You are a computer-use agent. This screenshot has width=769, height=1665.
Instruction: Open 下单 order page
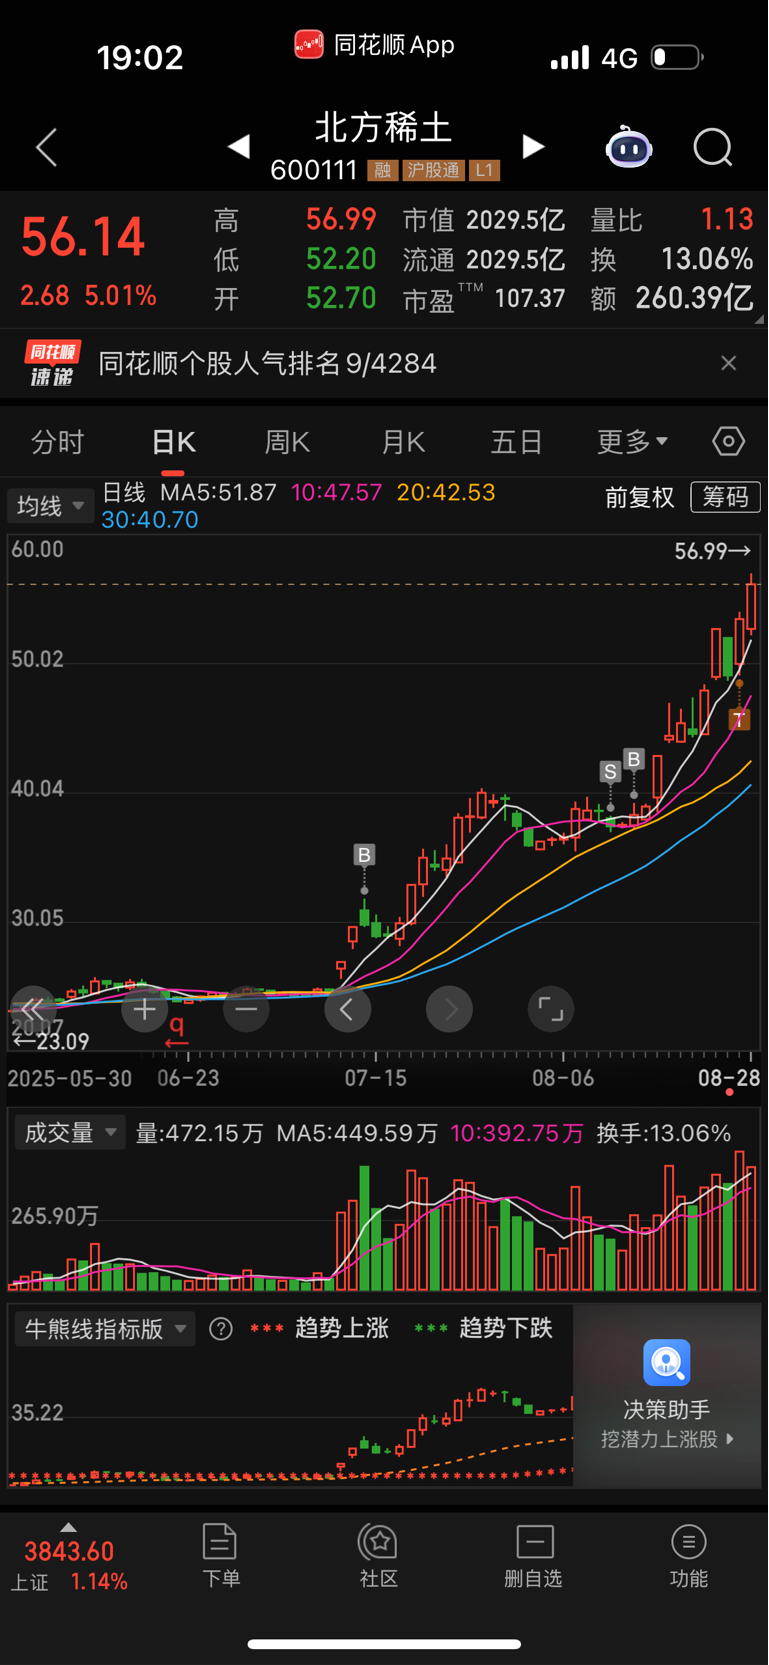point(221,1555)
